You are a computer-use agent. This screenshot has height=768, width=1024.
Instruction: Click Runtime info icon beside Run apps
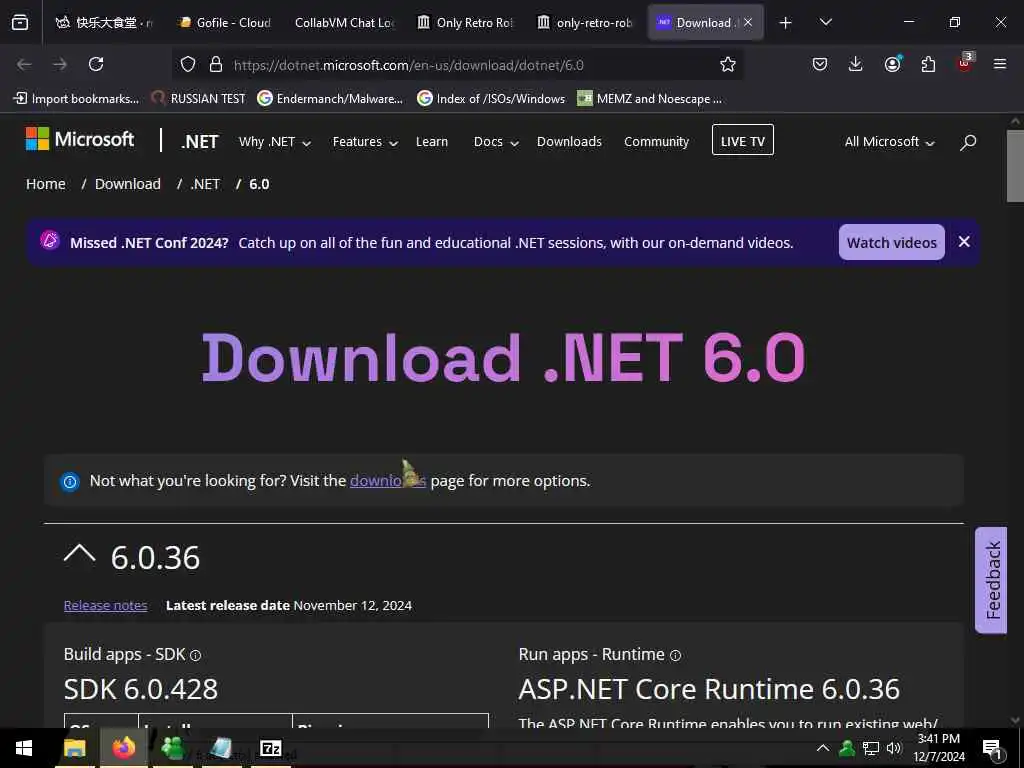point(675,655)
